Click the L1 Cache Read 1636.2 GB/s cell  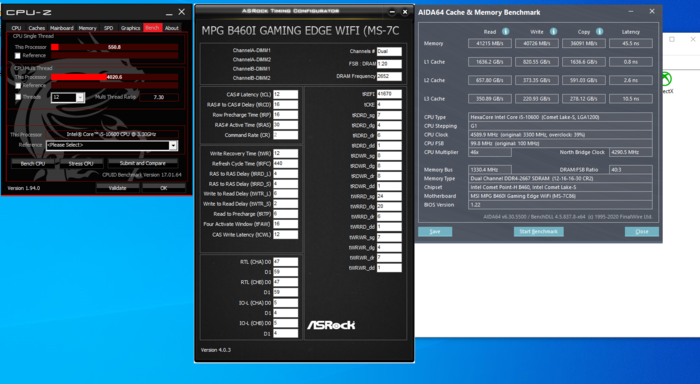pyautogui.click(x=490, y=62)
